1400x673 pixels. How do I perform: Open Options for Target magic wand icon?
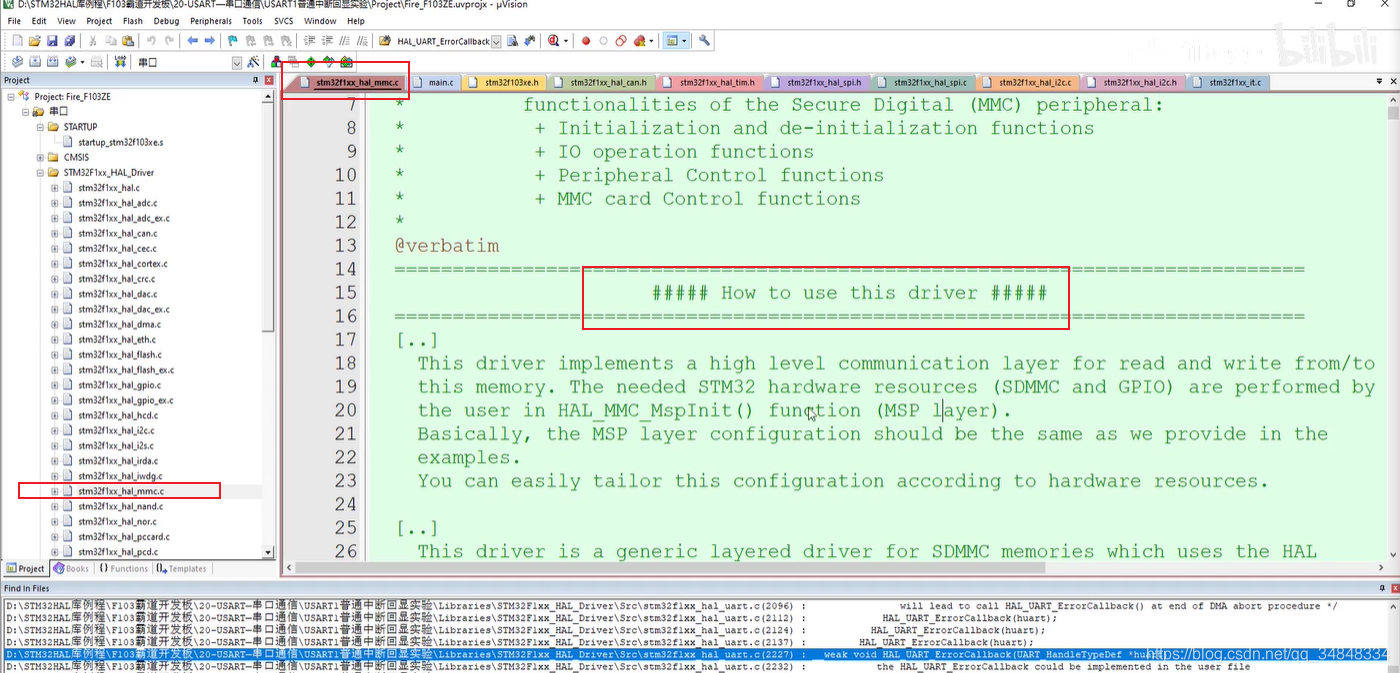252,62
